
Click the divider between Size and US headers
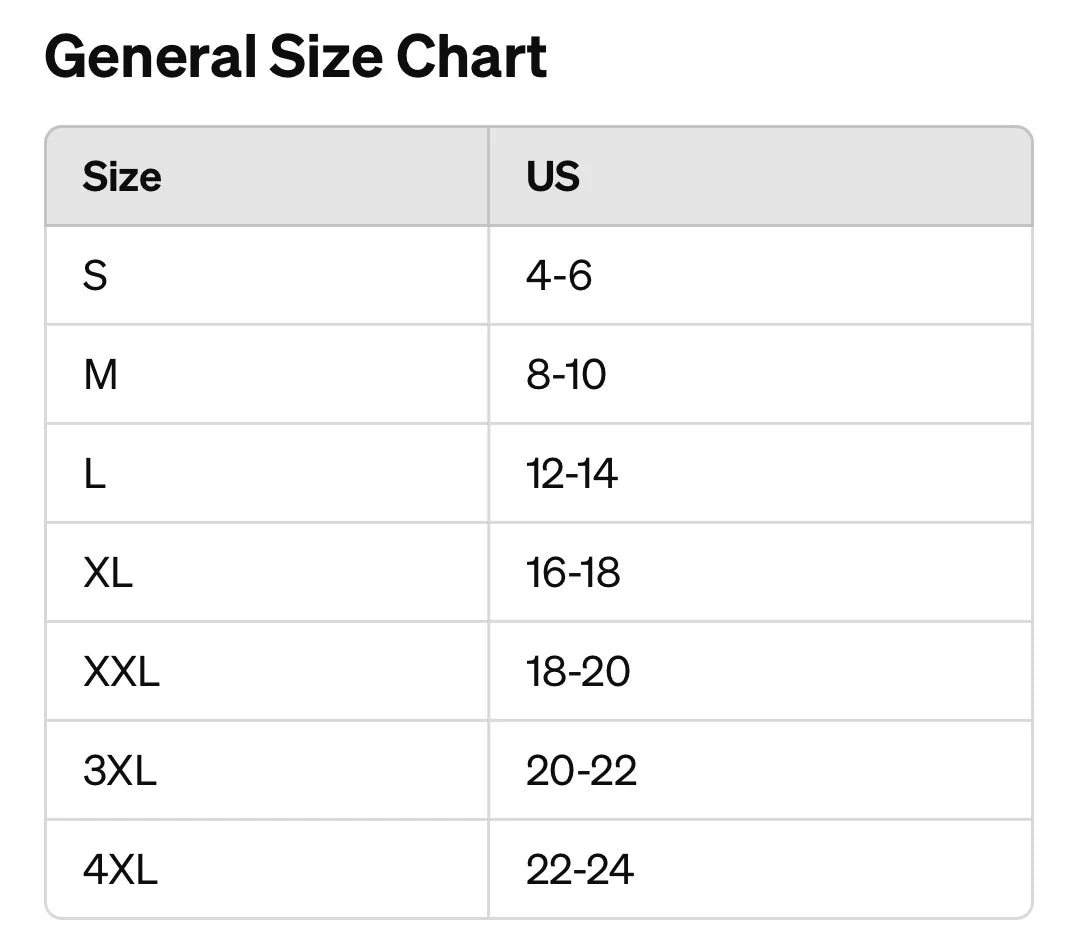point(488,177)
